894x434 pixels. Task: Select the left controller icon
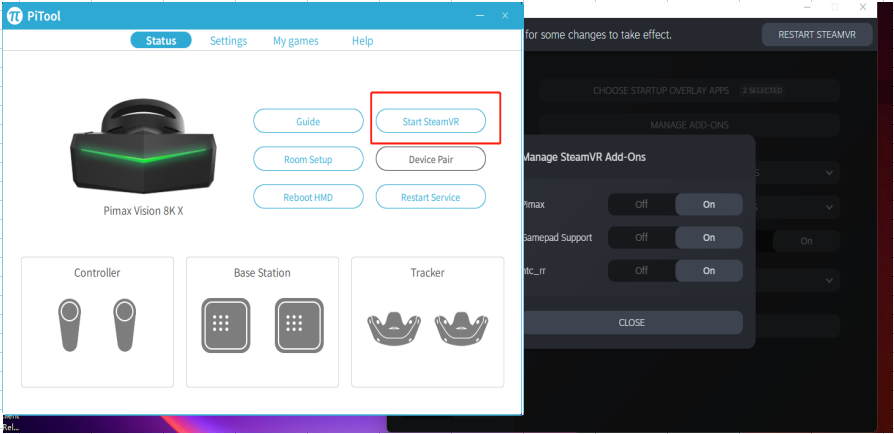tap(70, 325)
